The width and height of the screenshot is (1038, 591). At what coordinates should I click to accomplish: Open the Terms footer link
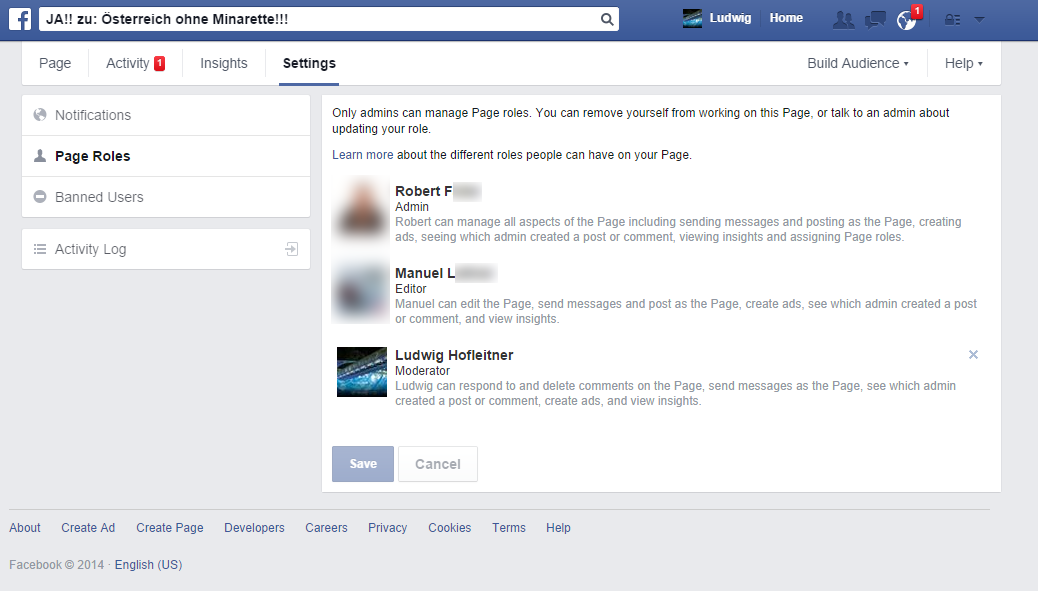[x=508, y=528]
